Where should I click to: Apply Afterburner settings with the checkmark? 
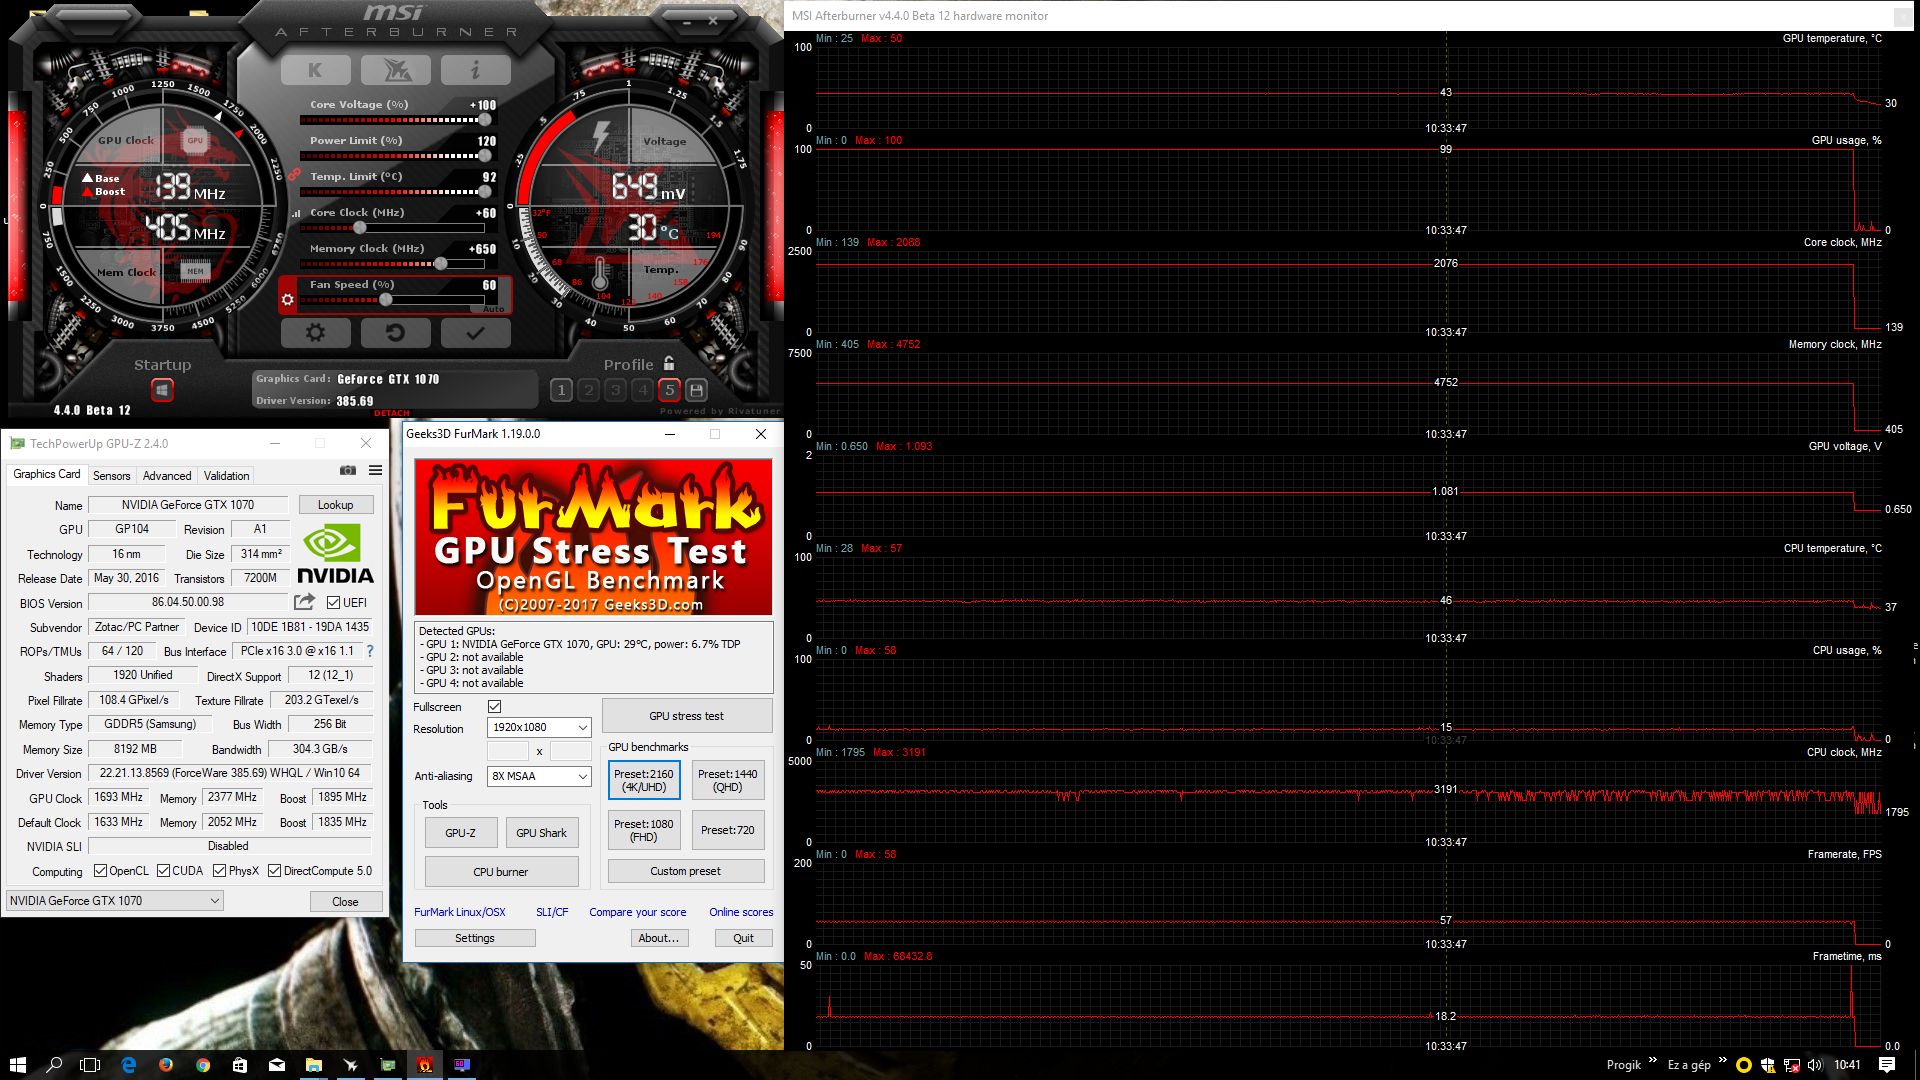click(x=475, y=333)
